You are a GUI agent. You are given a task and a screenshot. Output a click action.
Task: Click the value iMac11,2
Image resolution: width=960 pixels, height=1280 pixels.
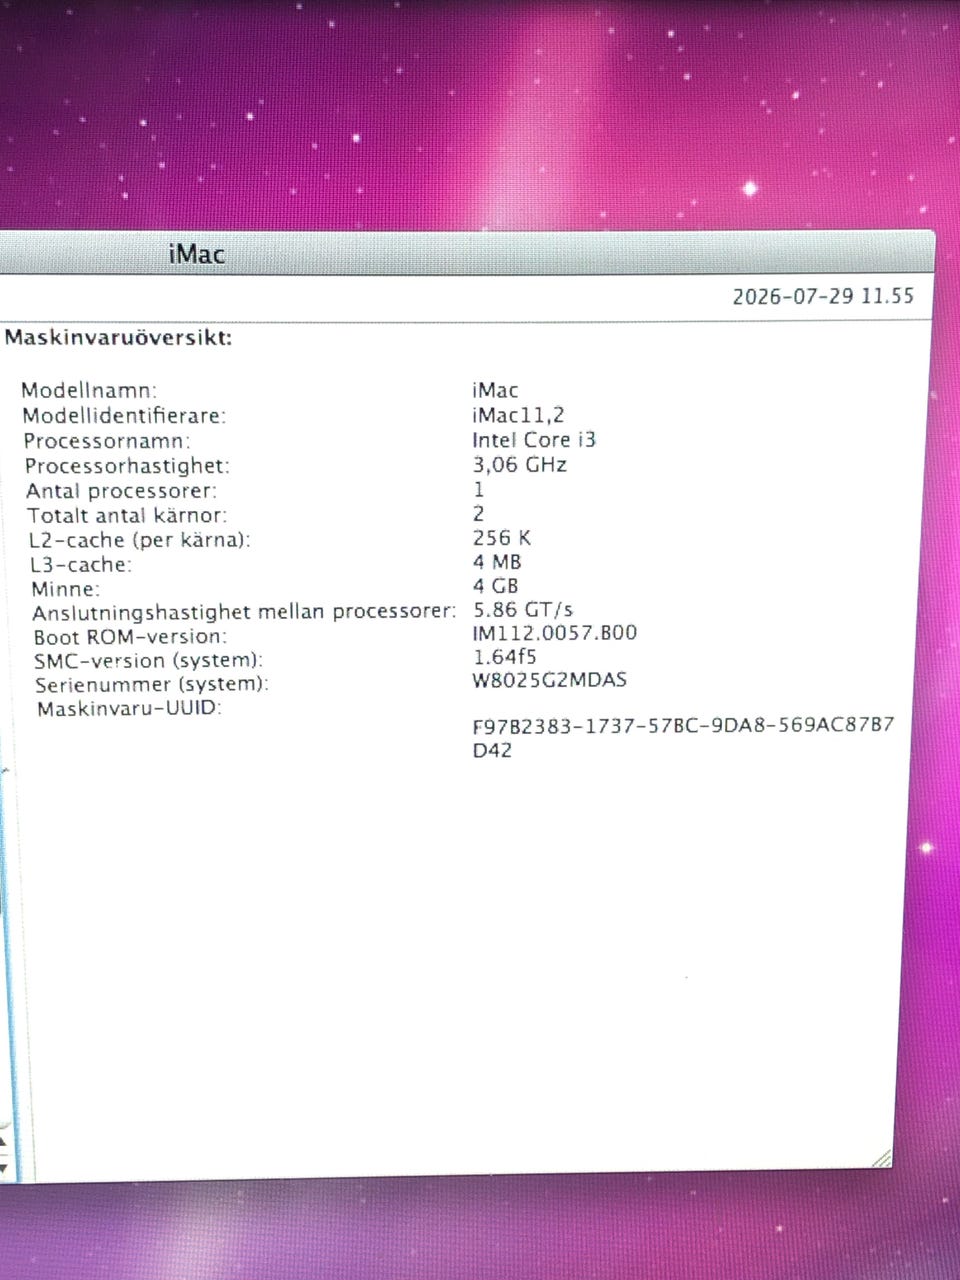coord(518,414)
